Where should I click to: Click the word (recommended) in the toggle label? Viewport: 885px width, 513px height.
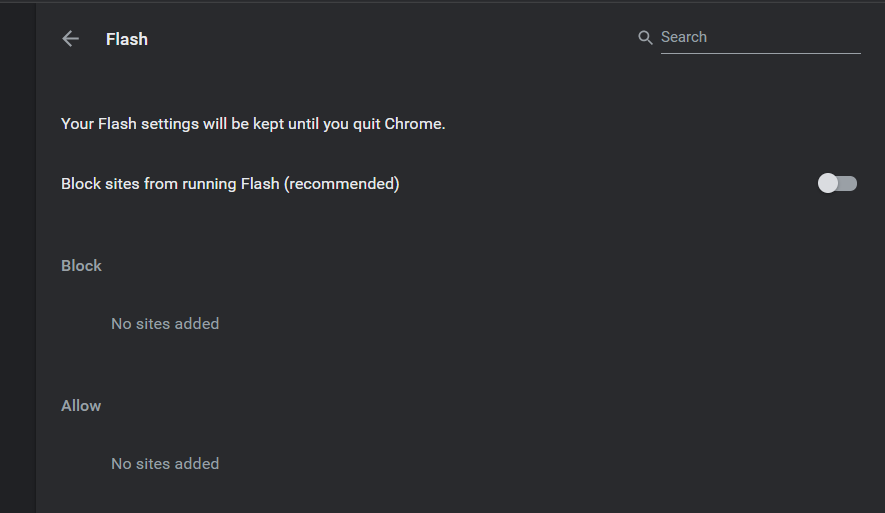tap(342, 184)
